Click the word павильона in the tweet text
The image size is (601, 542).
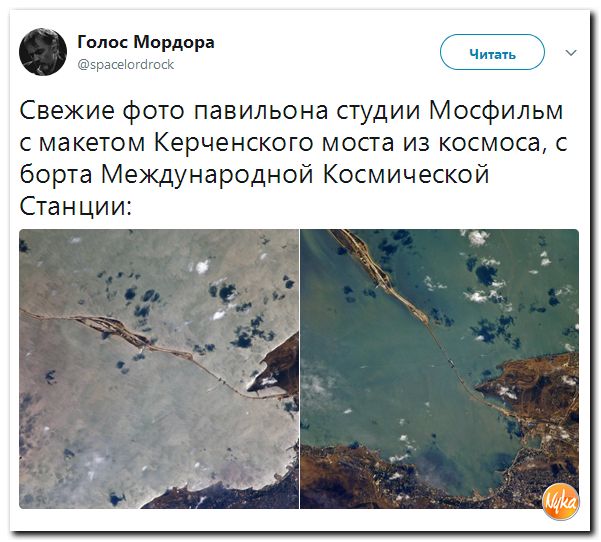pyautogui.click(x=261, y=111)
